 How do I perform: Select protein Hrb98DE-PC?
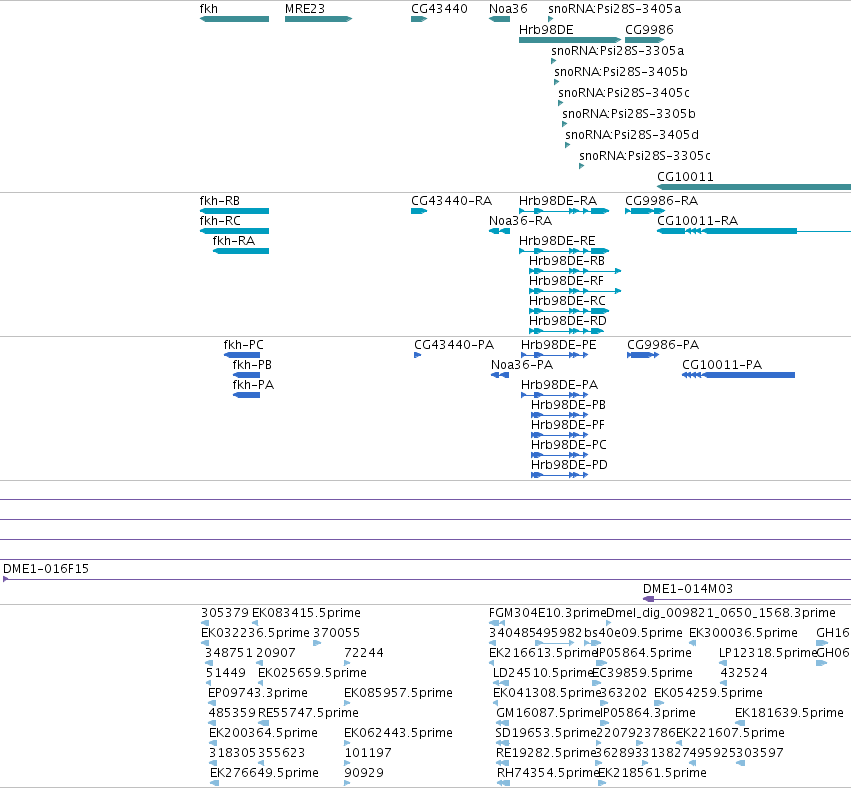560,455
